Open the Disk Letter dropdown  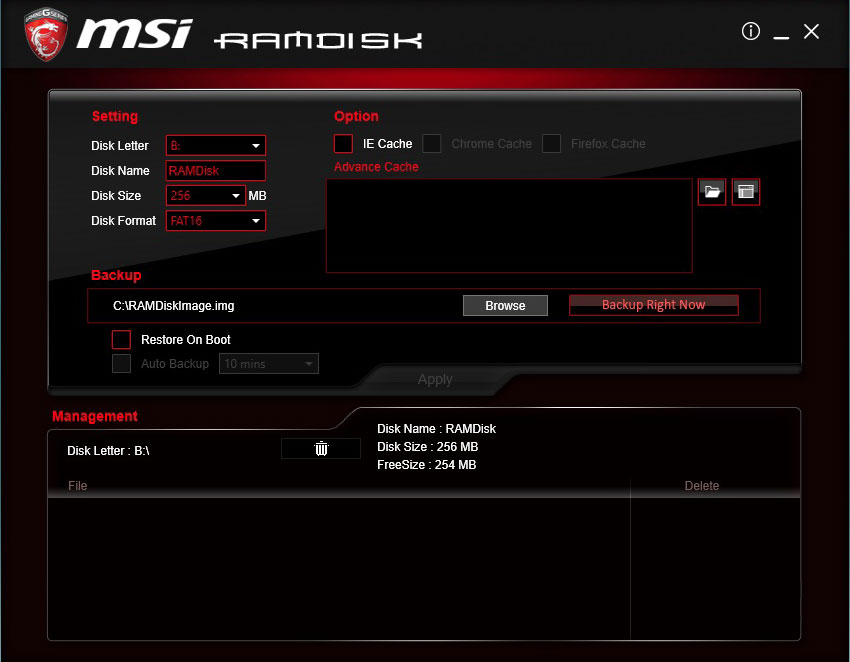pyautogui.click(x=216, y=145)
